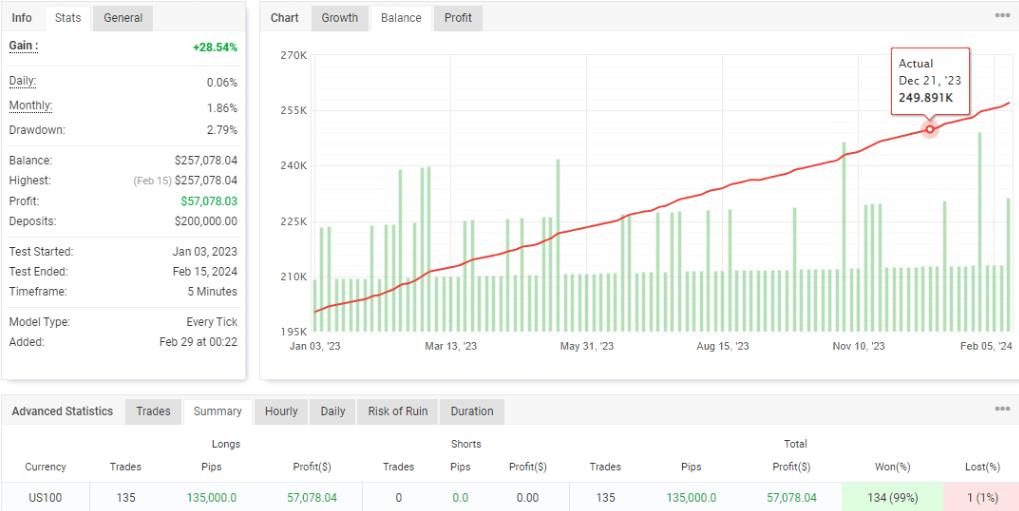View the Hourly statistics tab
Image resolution: width=1019 pixels, height=511 pixels.
[x=281, y=411]
